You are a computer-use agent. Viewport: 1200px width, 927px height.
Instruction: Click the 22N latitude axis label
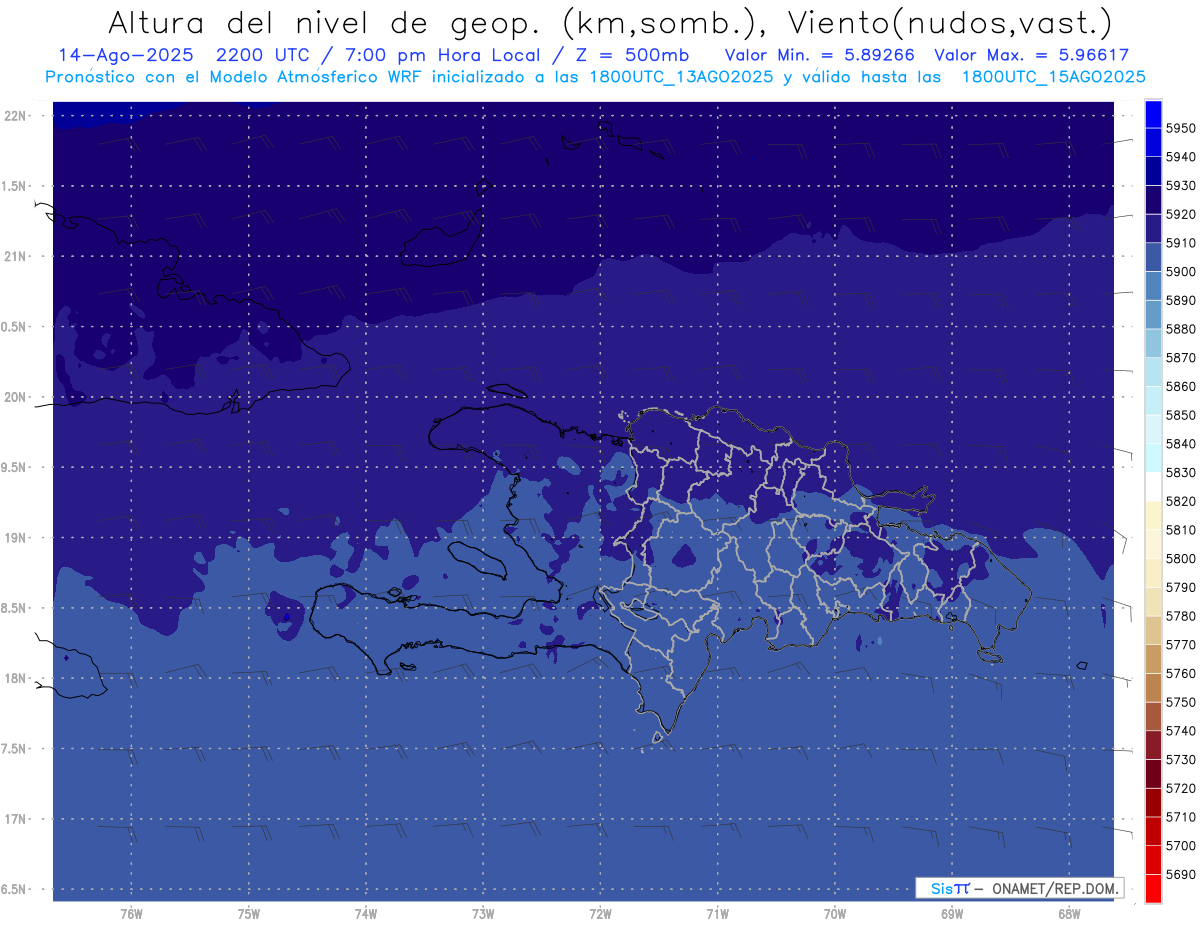(15, 115)
